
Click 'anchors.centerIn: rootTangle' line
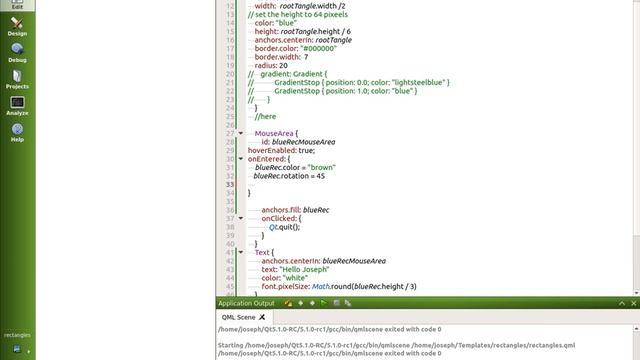[x=303, y=40]
